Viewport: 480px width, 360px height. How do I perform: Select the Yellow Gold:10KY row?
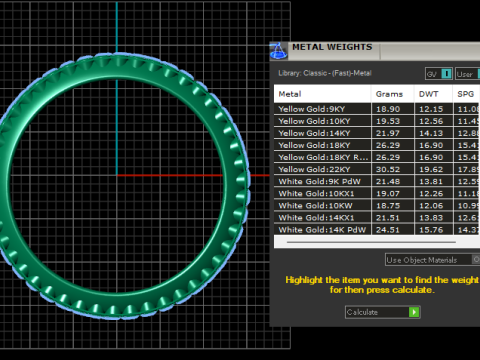tap(377, 121)
